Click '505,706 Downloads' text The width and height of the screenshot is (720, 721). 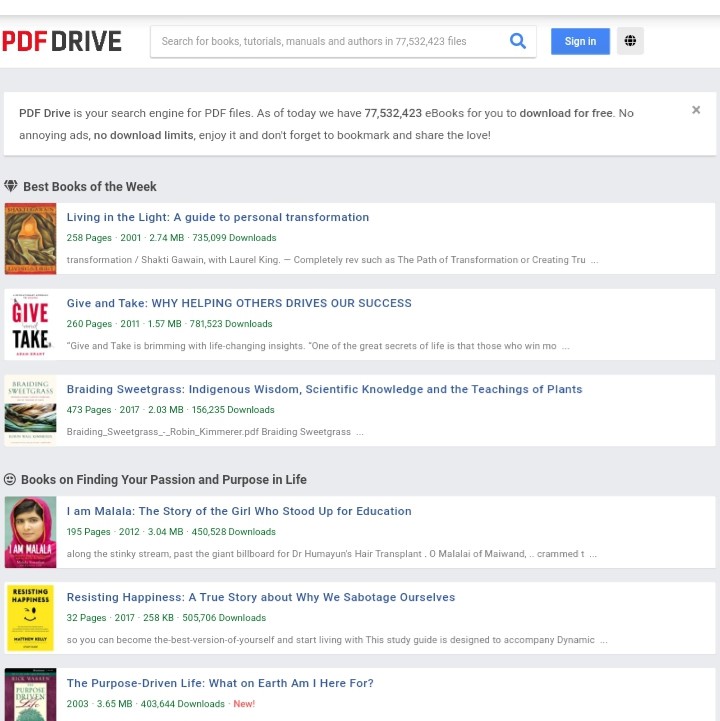click(x=224, y=618)
